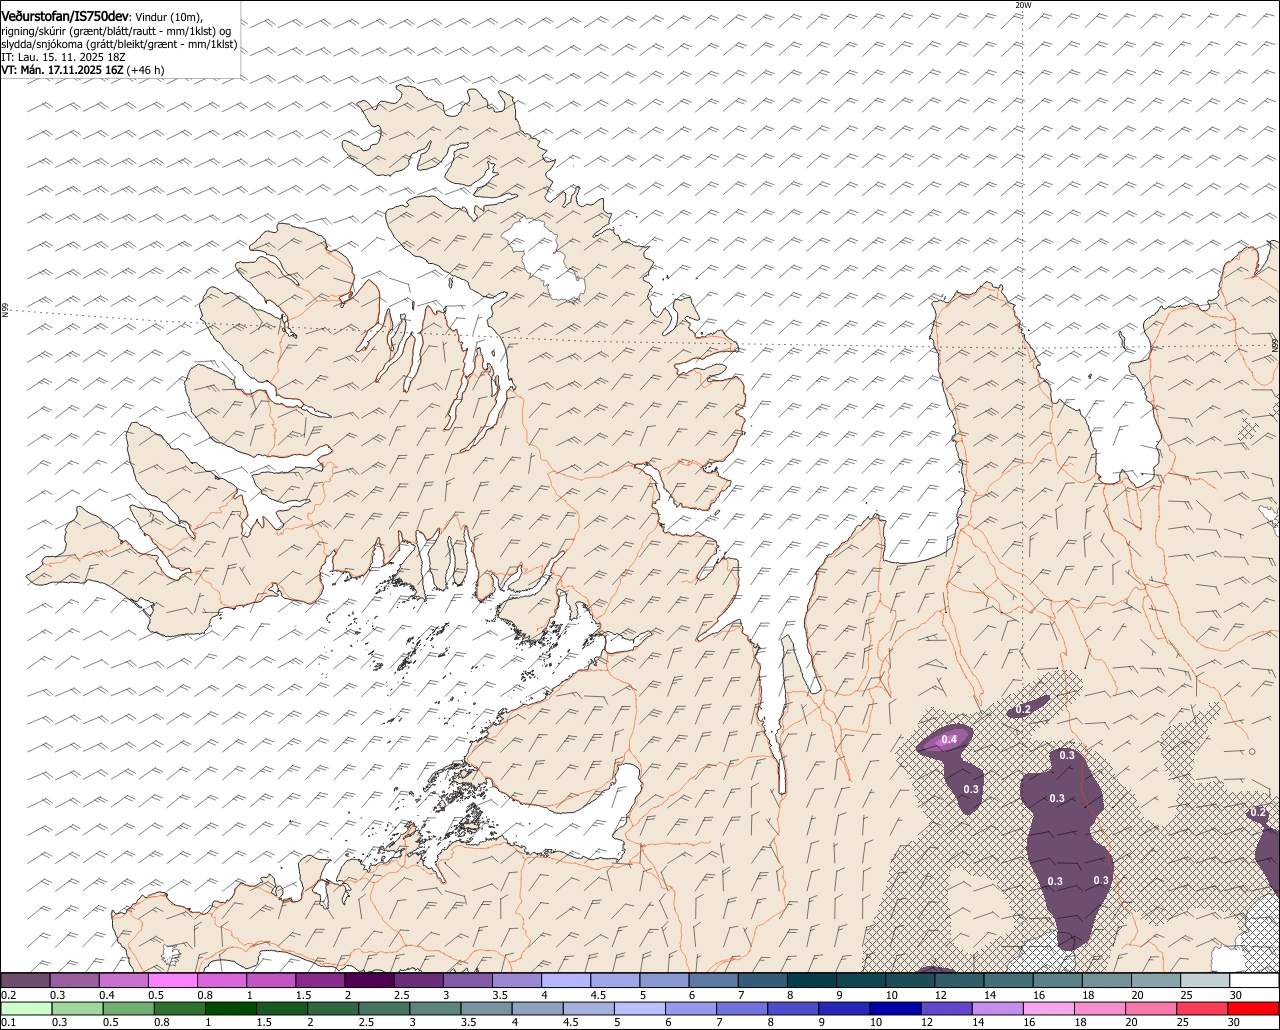Select the white snow legend swatch for 30
This screenshot has width=1280, height=1030.
pos(1254,980)
